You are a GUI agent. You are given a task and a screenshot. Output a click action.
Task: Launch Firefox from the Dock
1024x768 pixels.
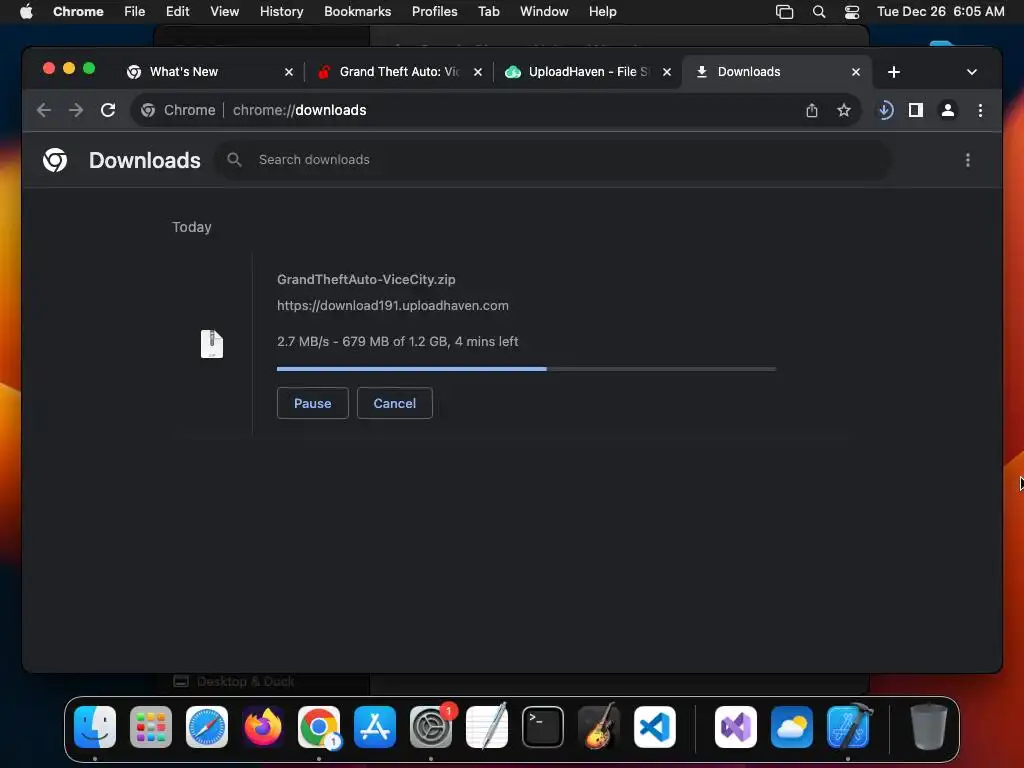pyautogui.click(x=263, y=727)
